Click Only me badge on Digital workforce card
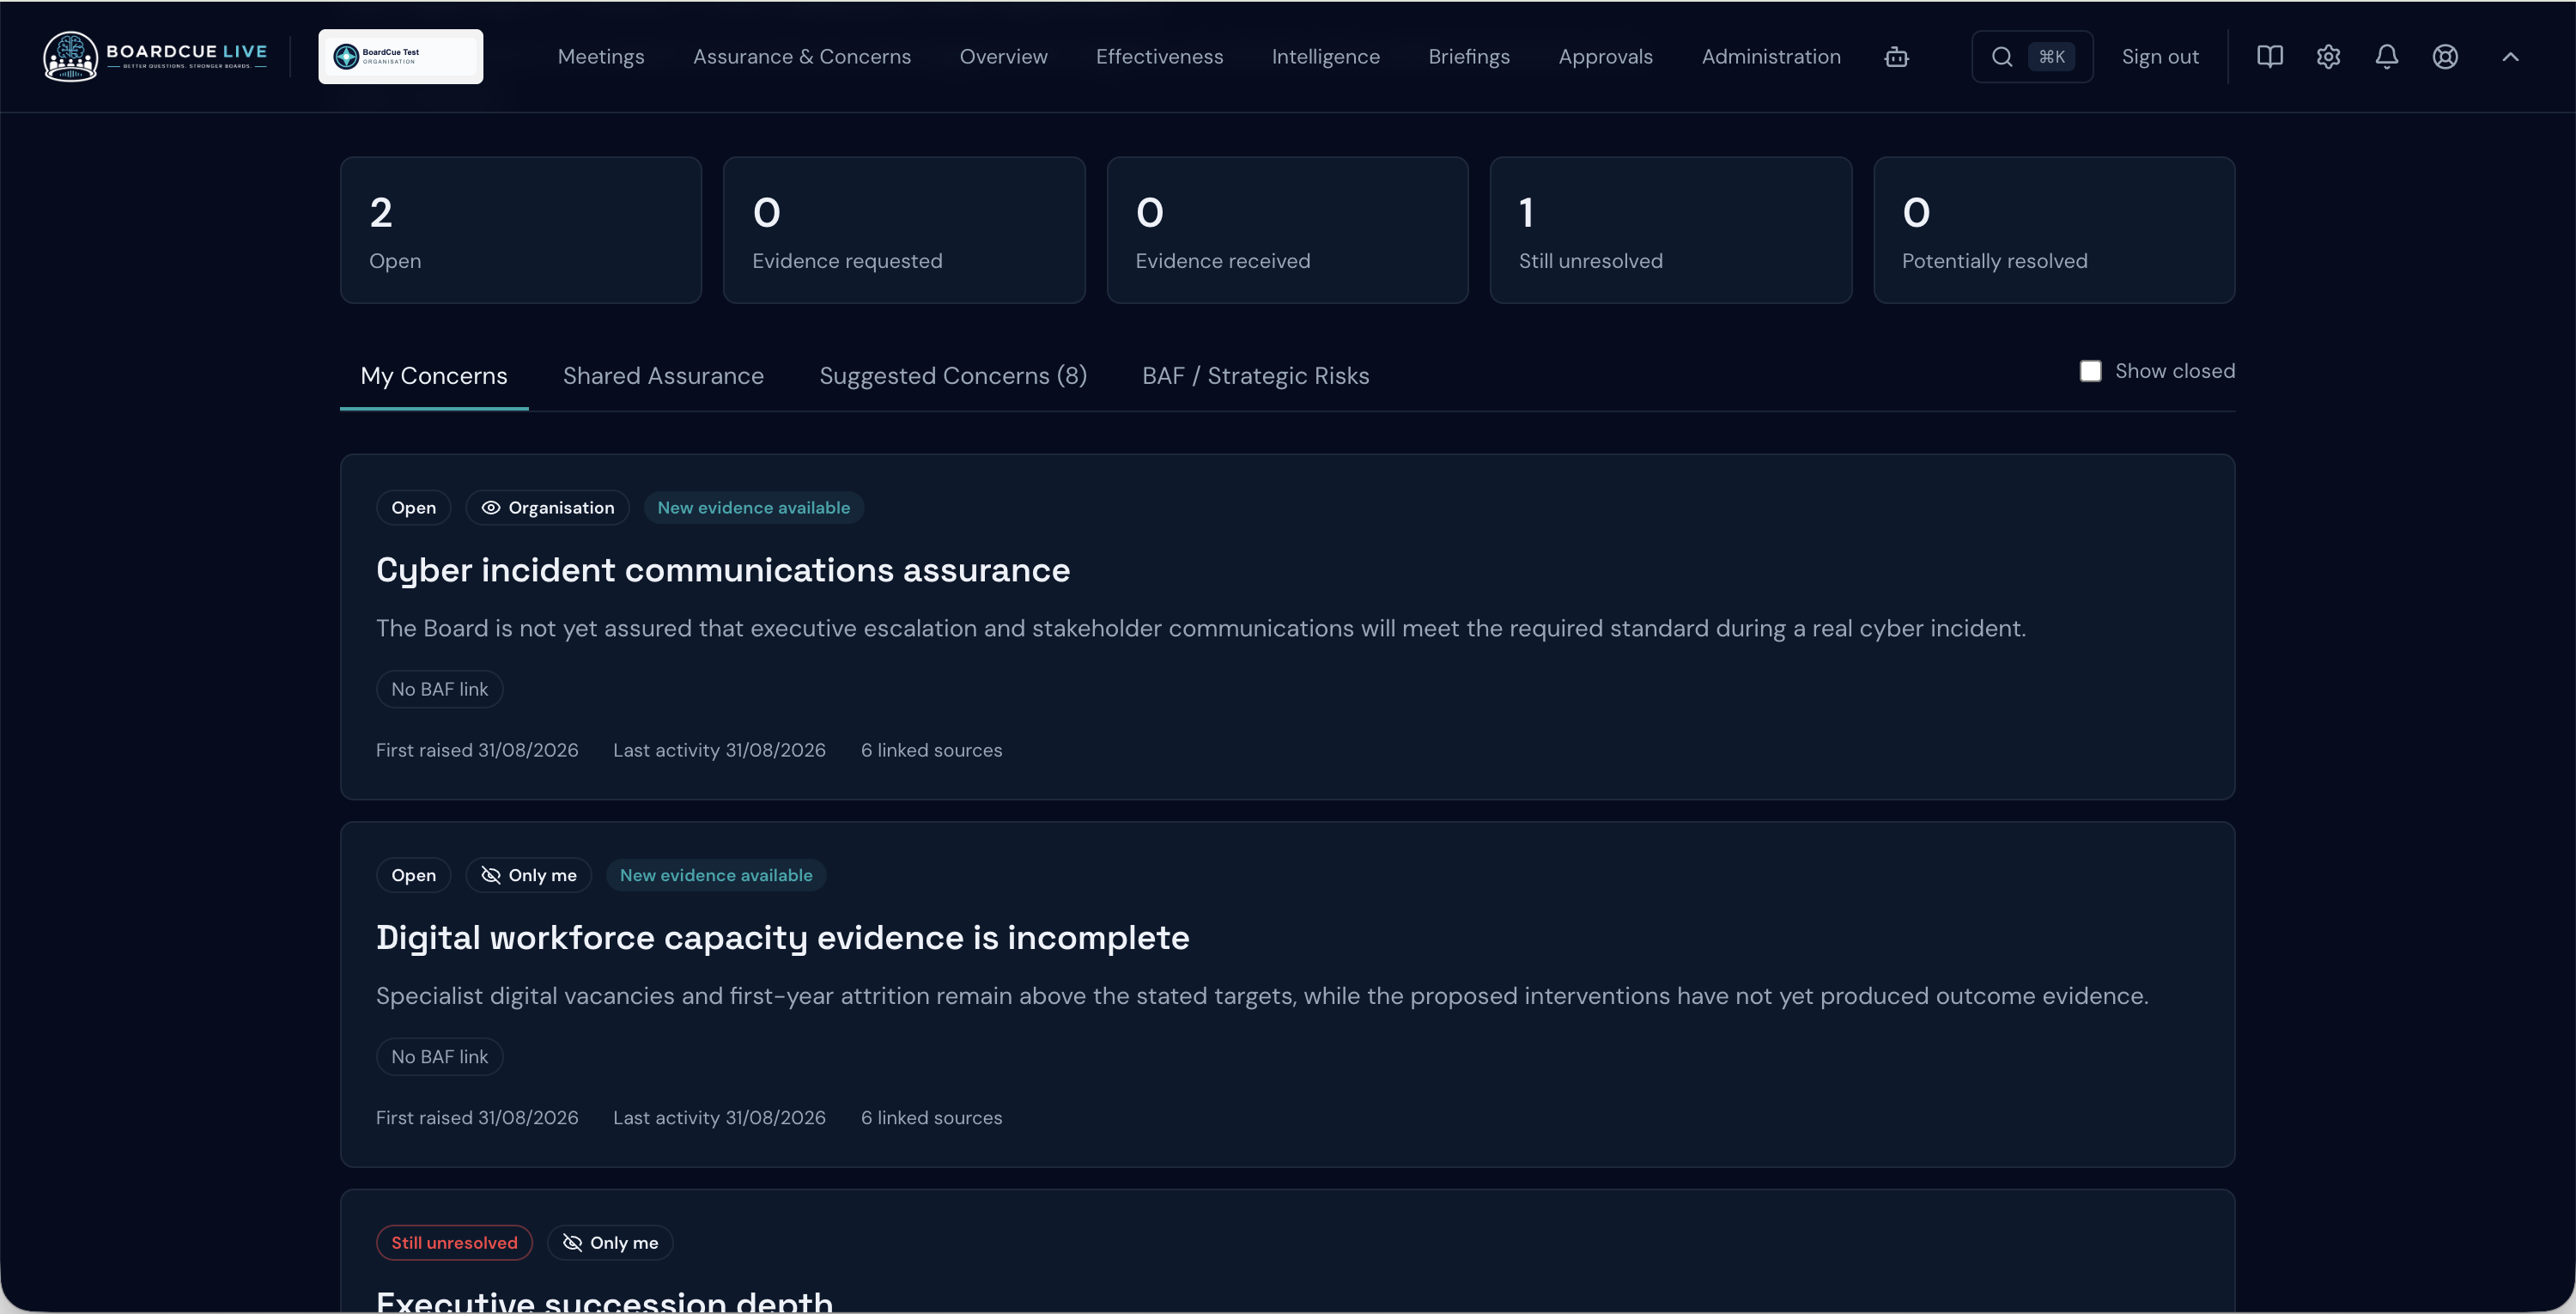Viewport: 2576px width, 1314px height. [528, 875]
